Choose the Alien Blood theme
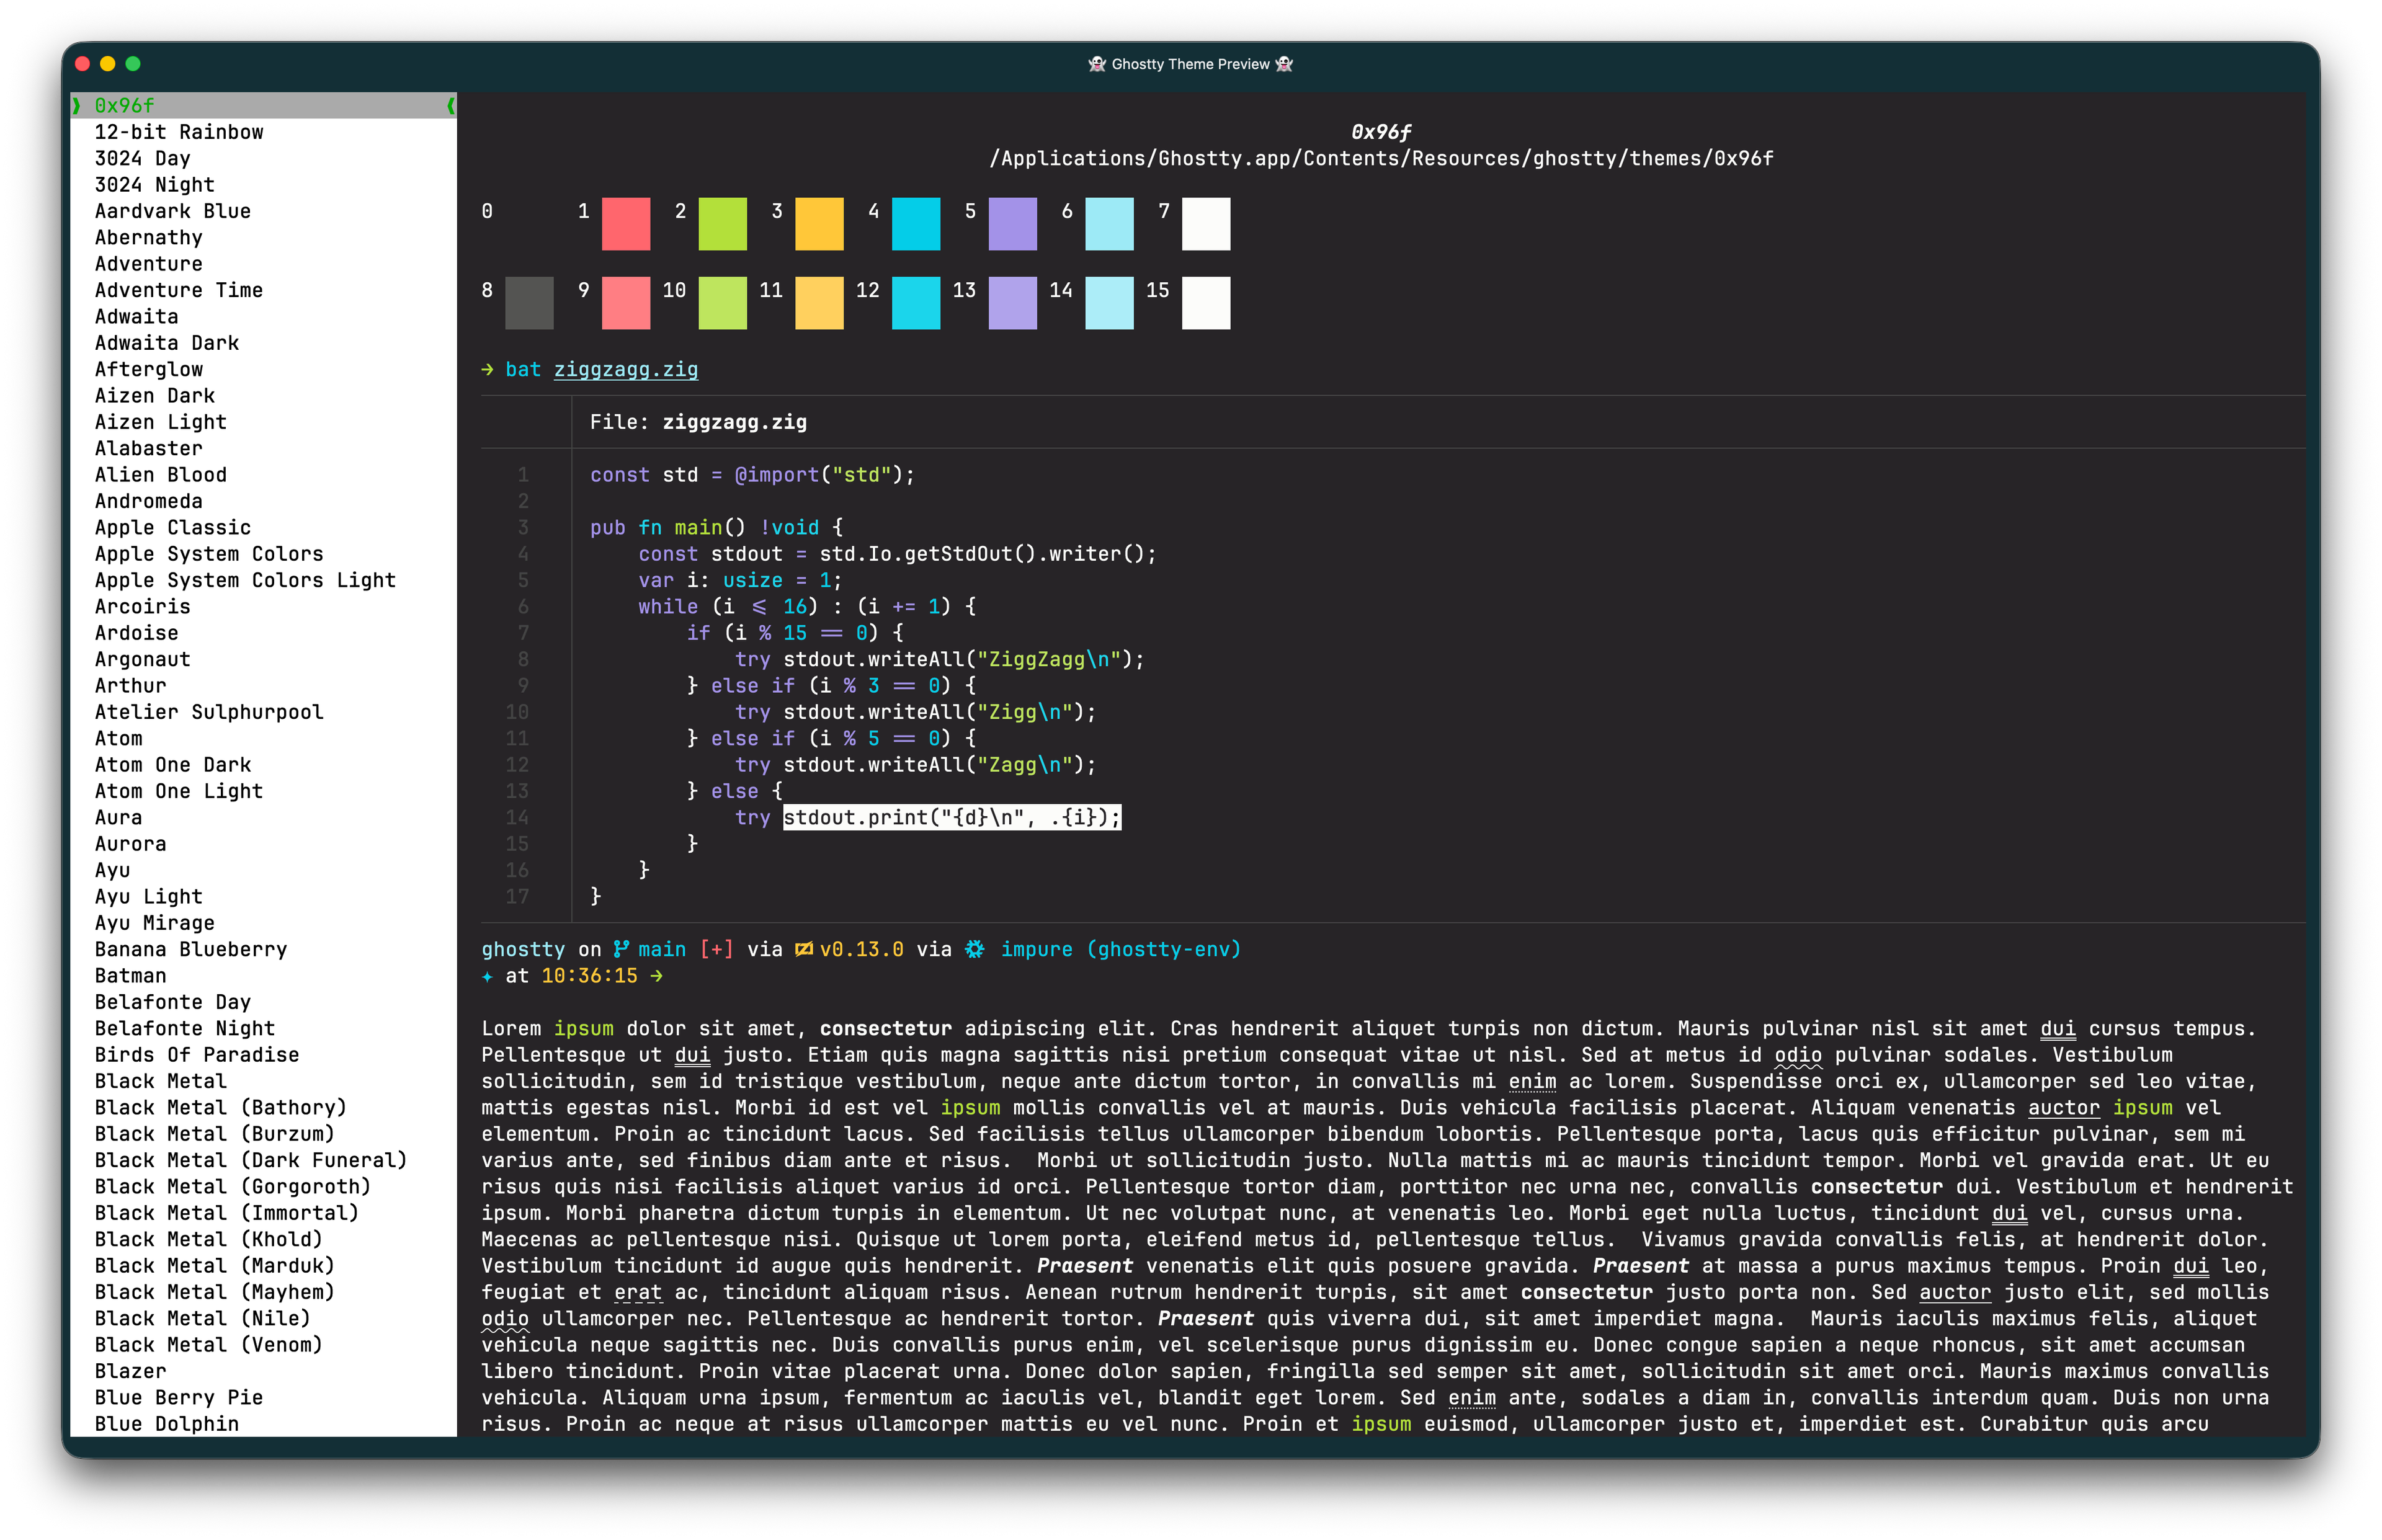This screenshot has width=2382, height=1540. 160,475
